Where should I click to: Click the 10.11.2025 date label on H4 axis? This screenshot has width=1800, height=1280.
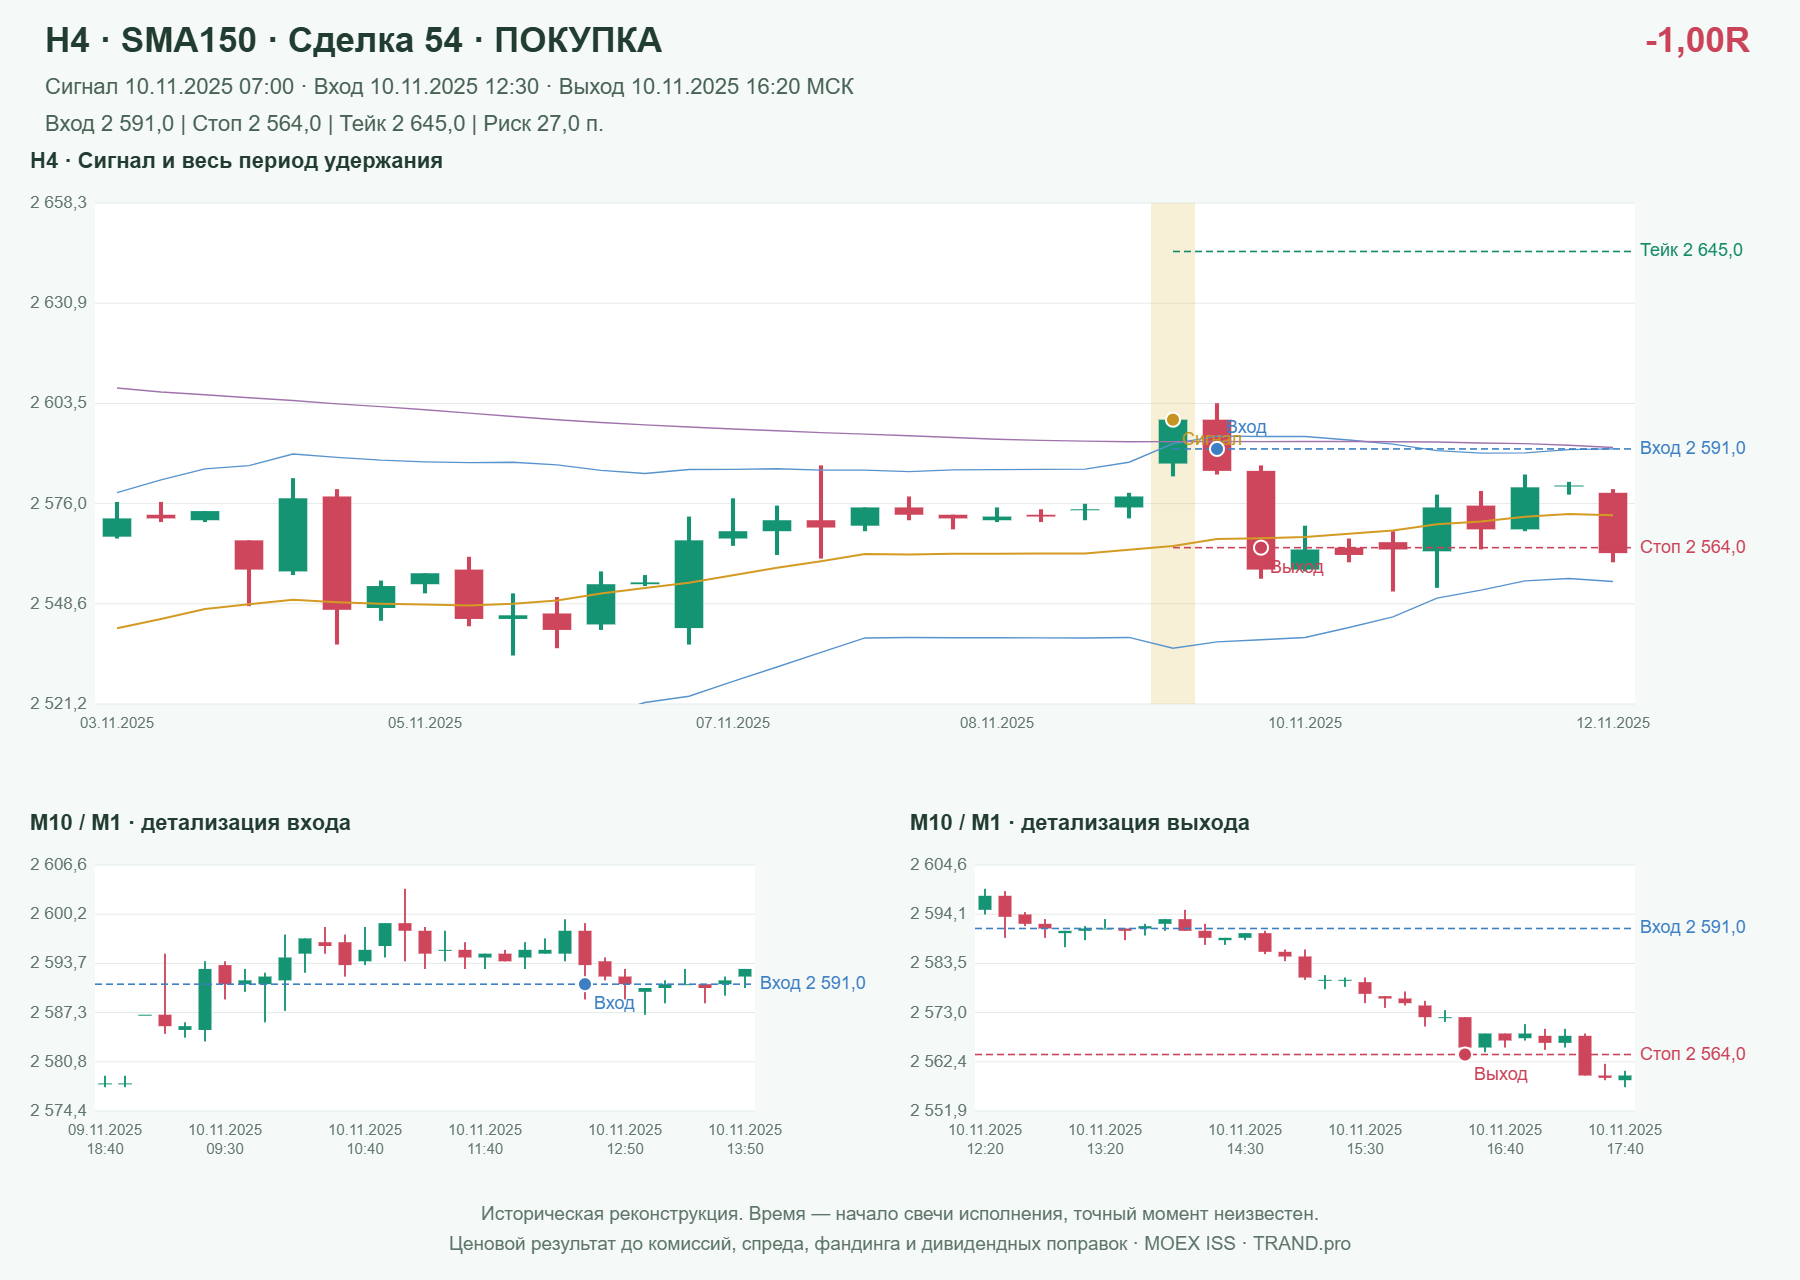[x=1305, y=723]
